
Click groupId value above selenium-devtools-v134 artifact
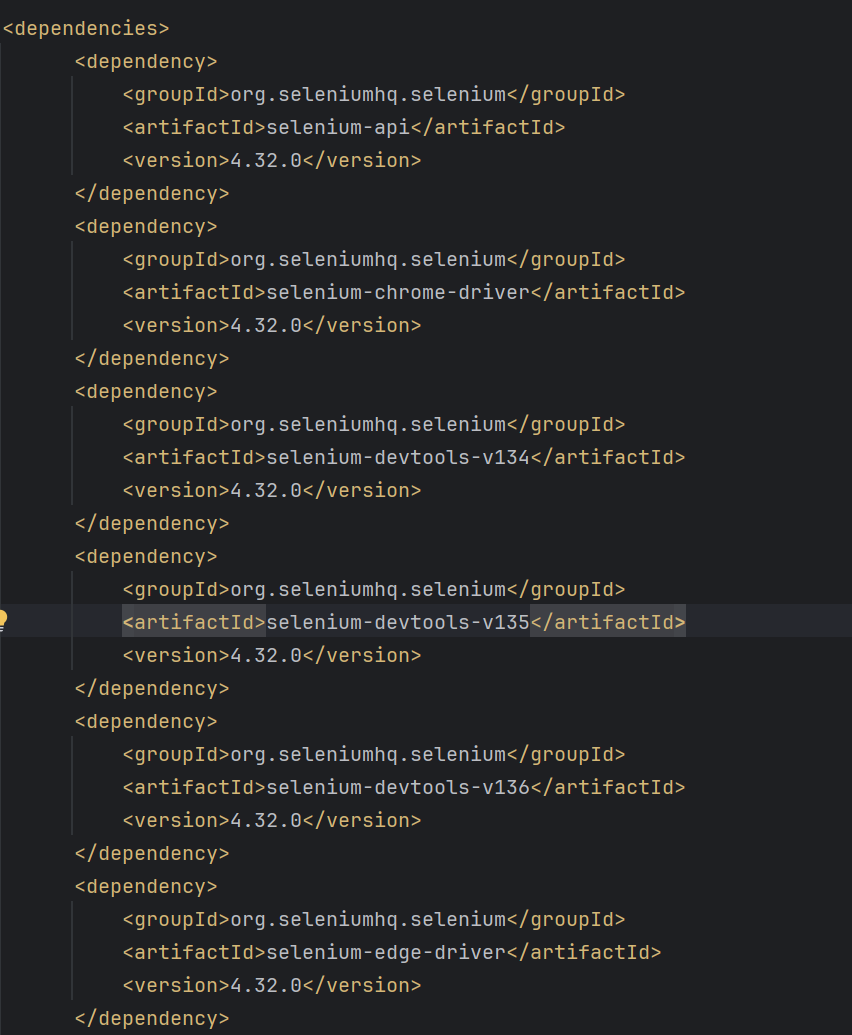368,424
